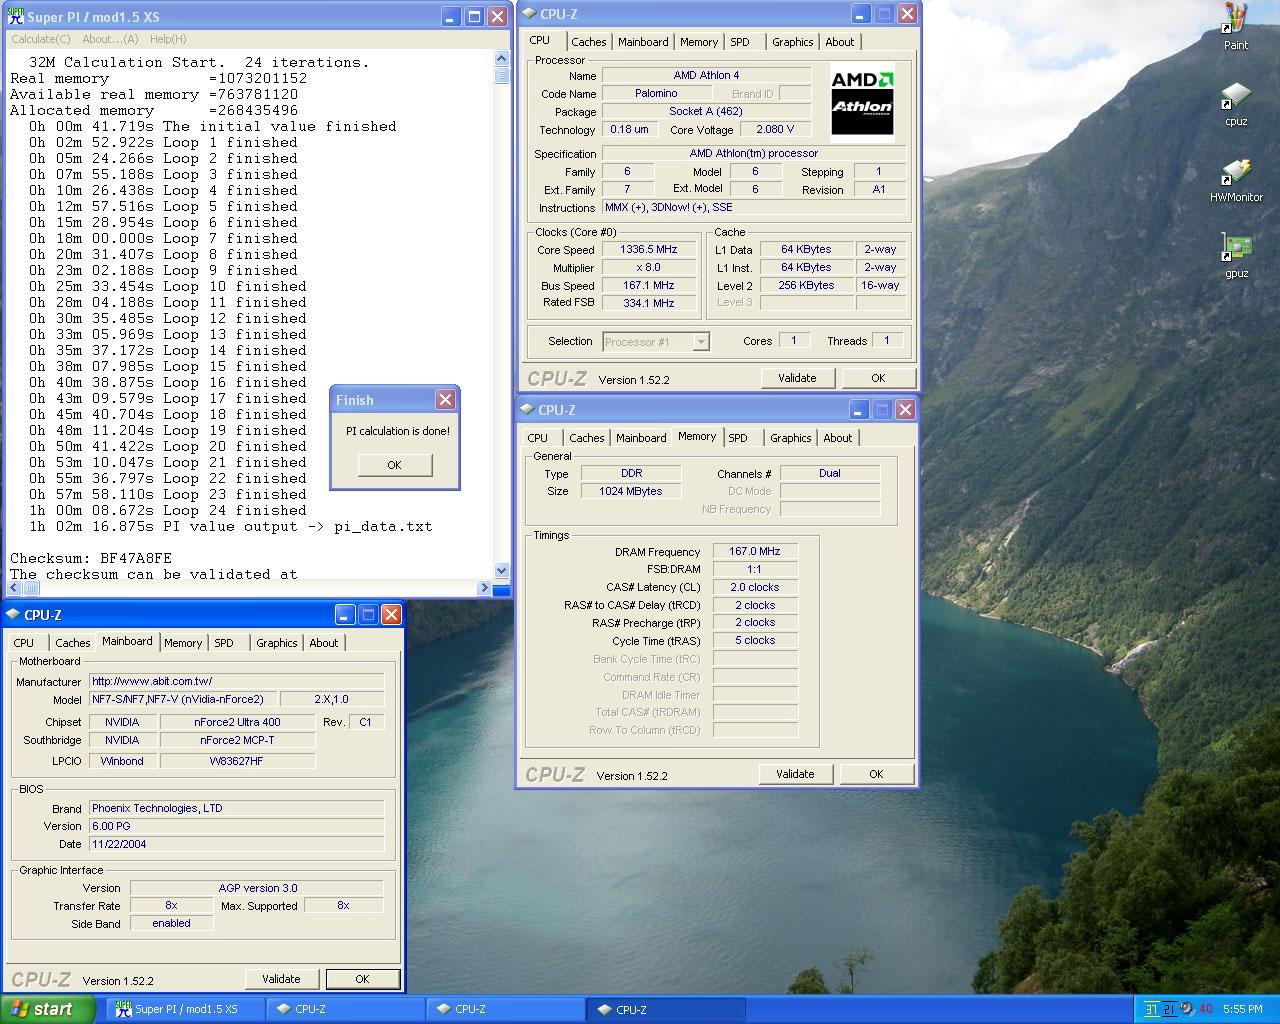Click the Mainboard CPU-Z window title icon
Screen dimensions: 1280x1024
point(12,615)
